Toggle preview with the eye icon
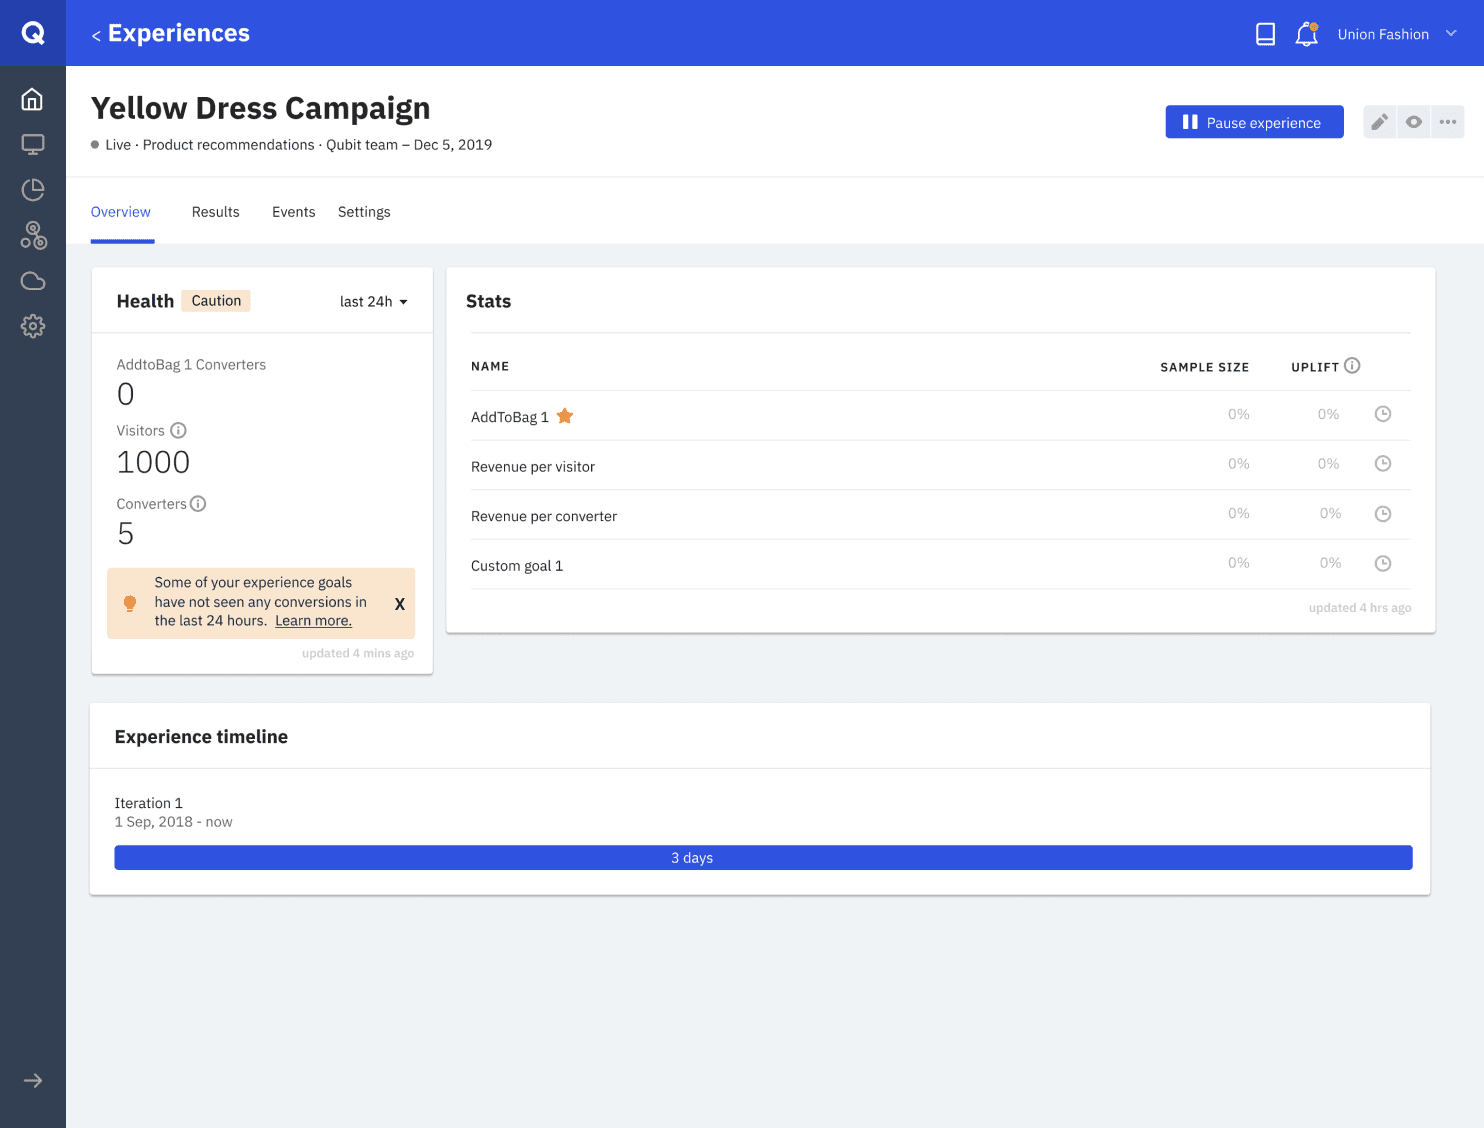The height and width of the screenshot is (1128, 1484). click(1413, 122)
